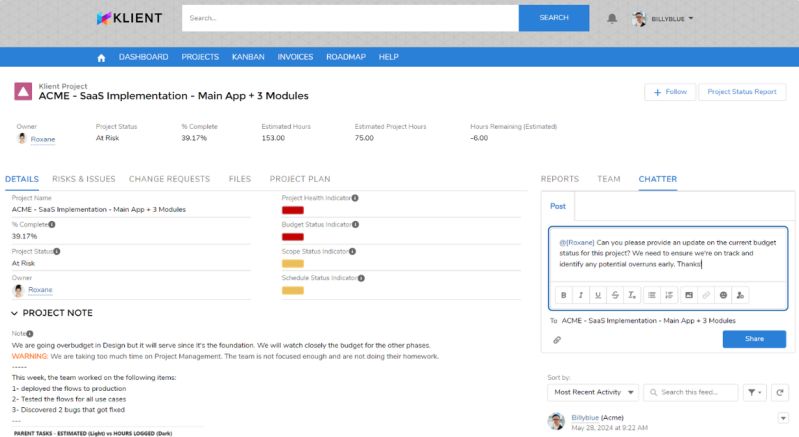Click the Klient Project pink triangle icon

coord(23,92)
